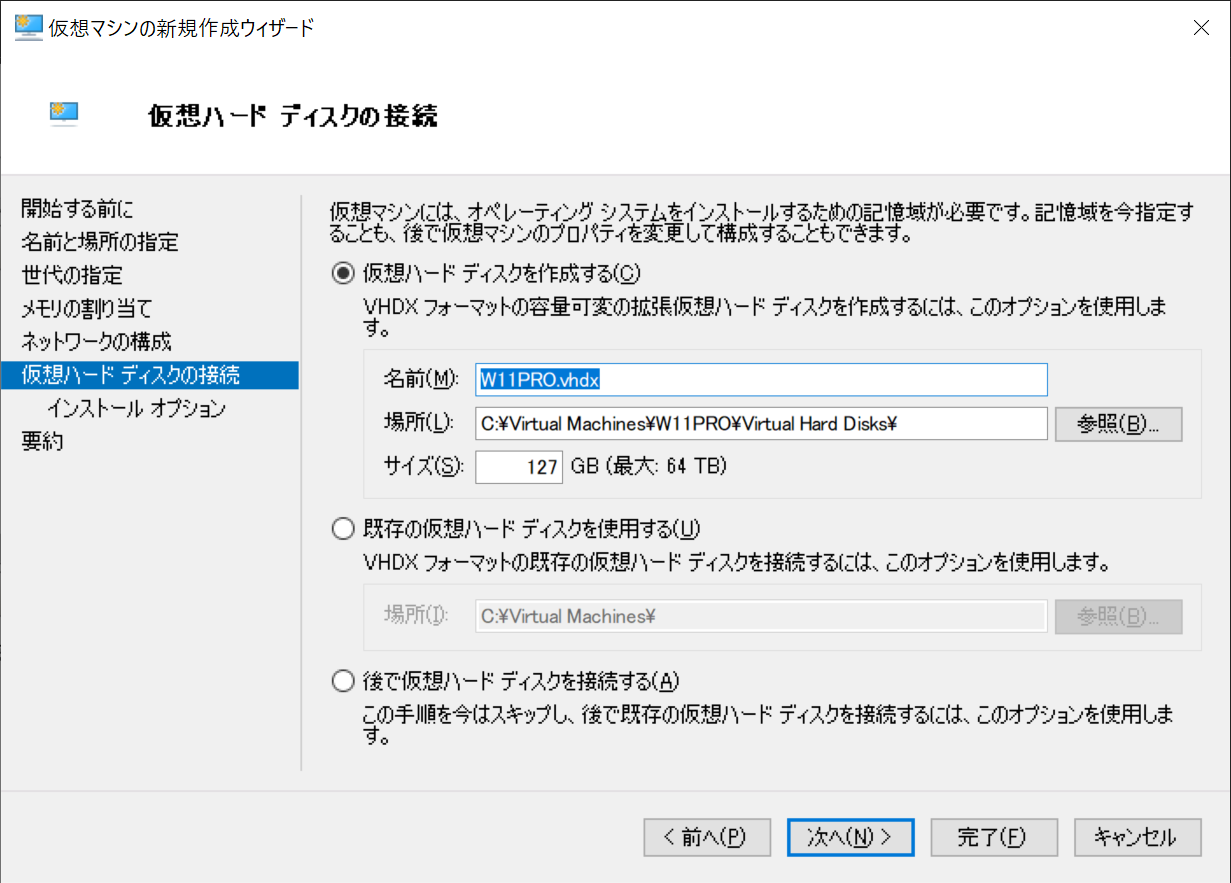Close the wizard window with the X

pyautogui.click(x=1202, y=27)
